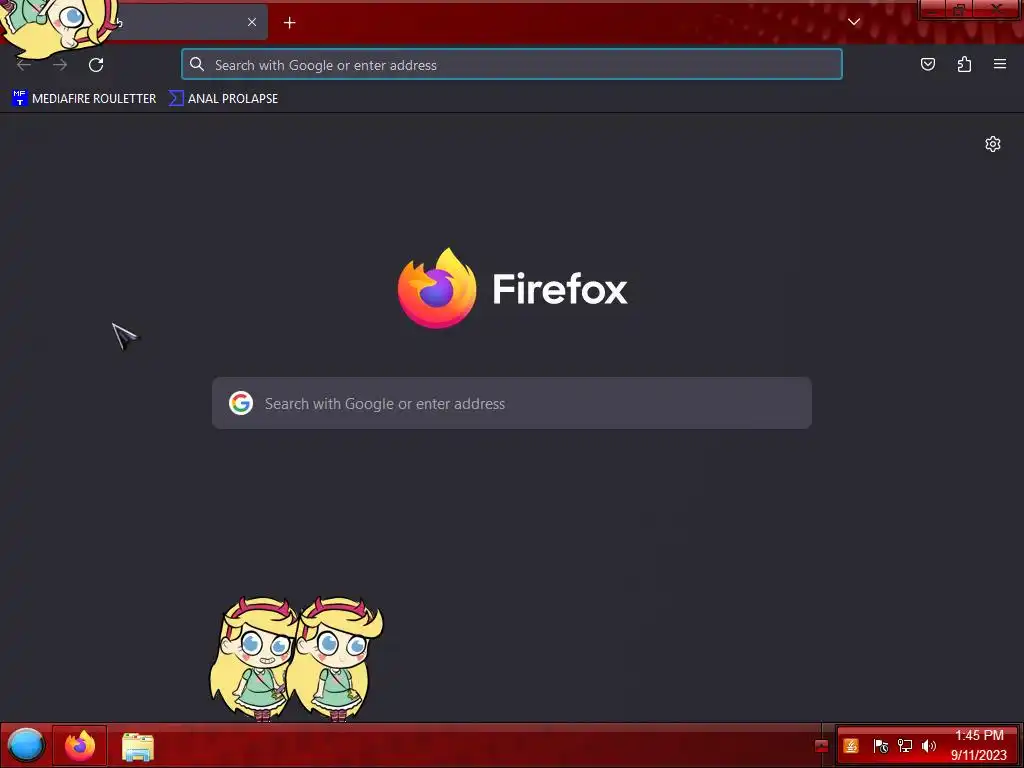The height and width of the screenshot is (768, 1024).
Task: Show hidden tray icons arrow
Action: (822, 746)
